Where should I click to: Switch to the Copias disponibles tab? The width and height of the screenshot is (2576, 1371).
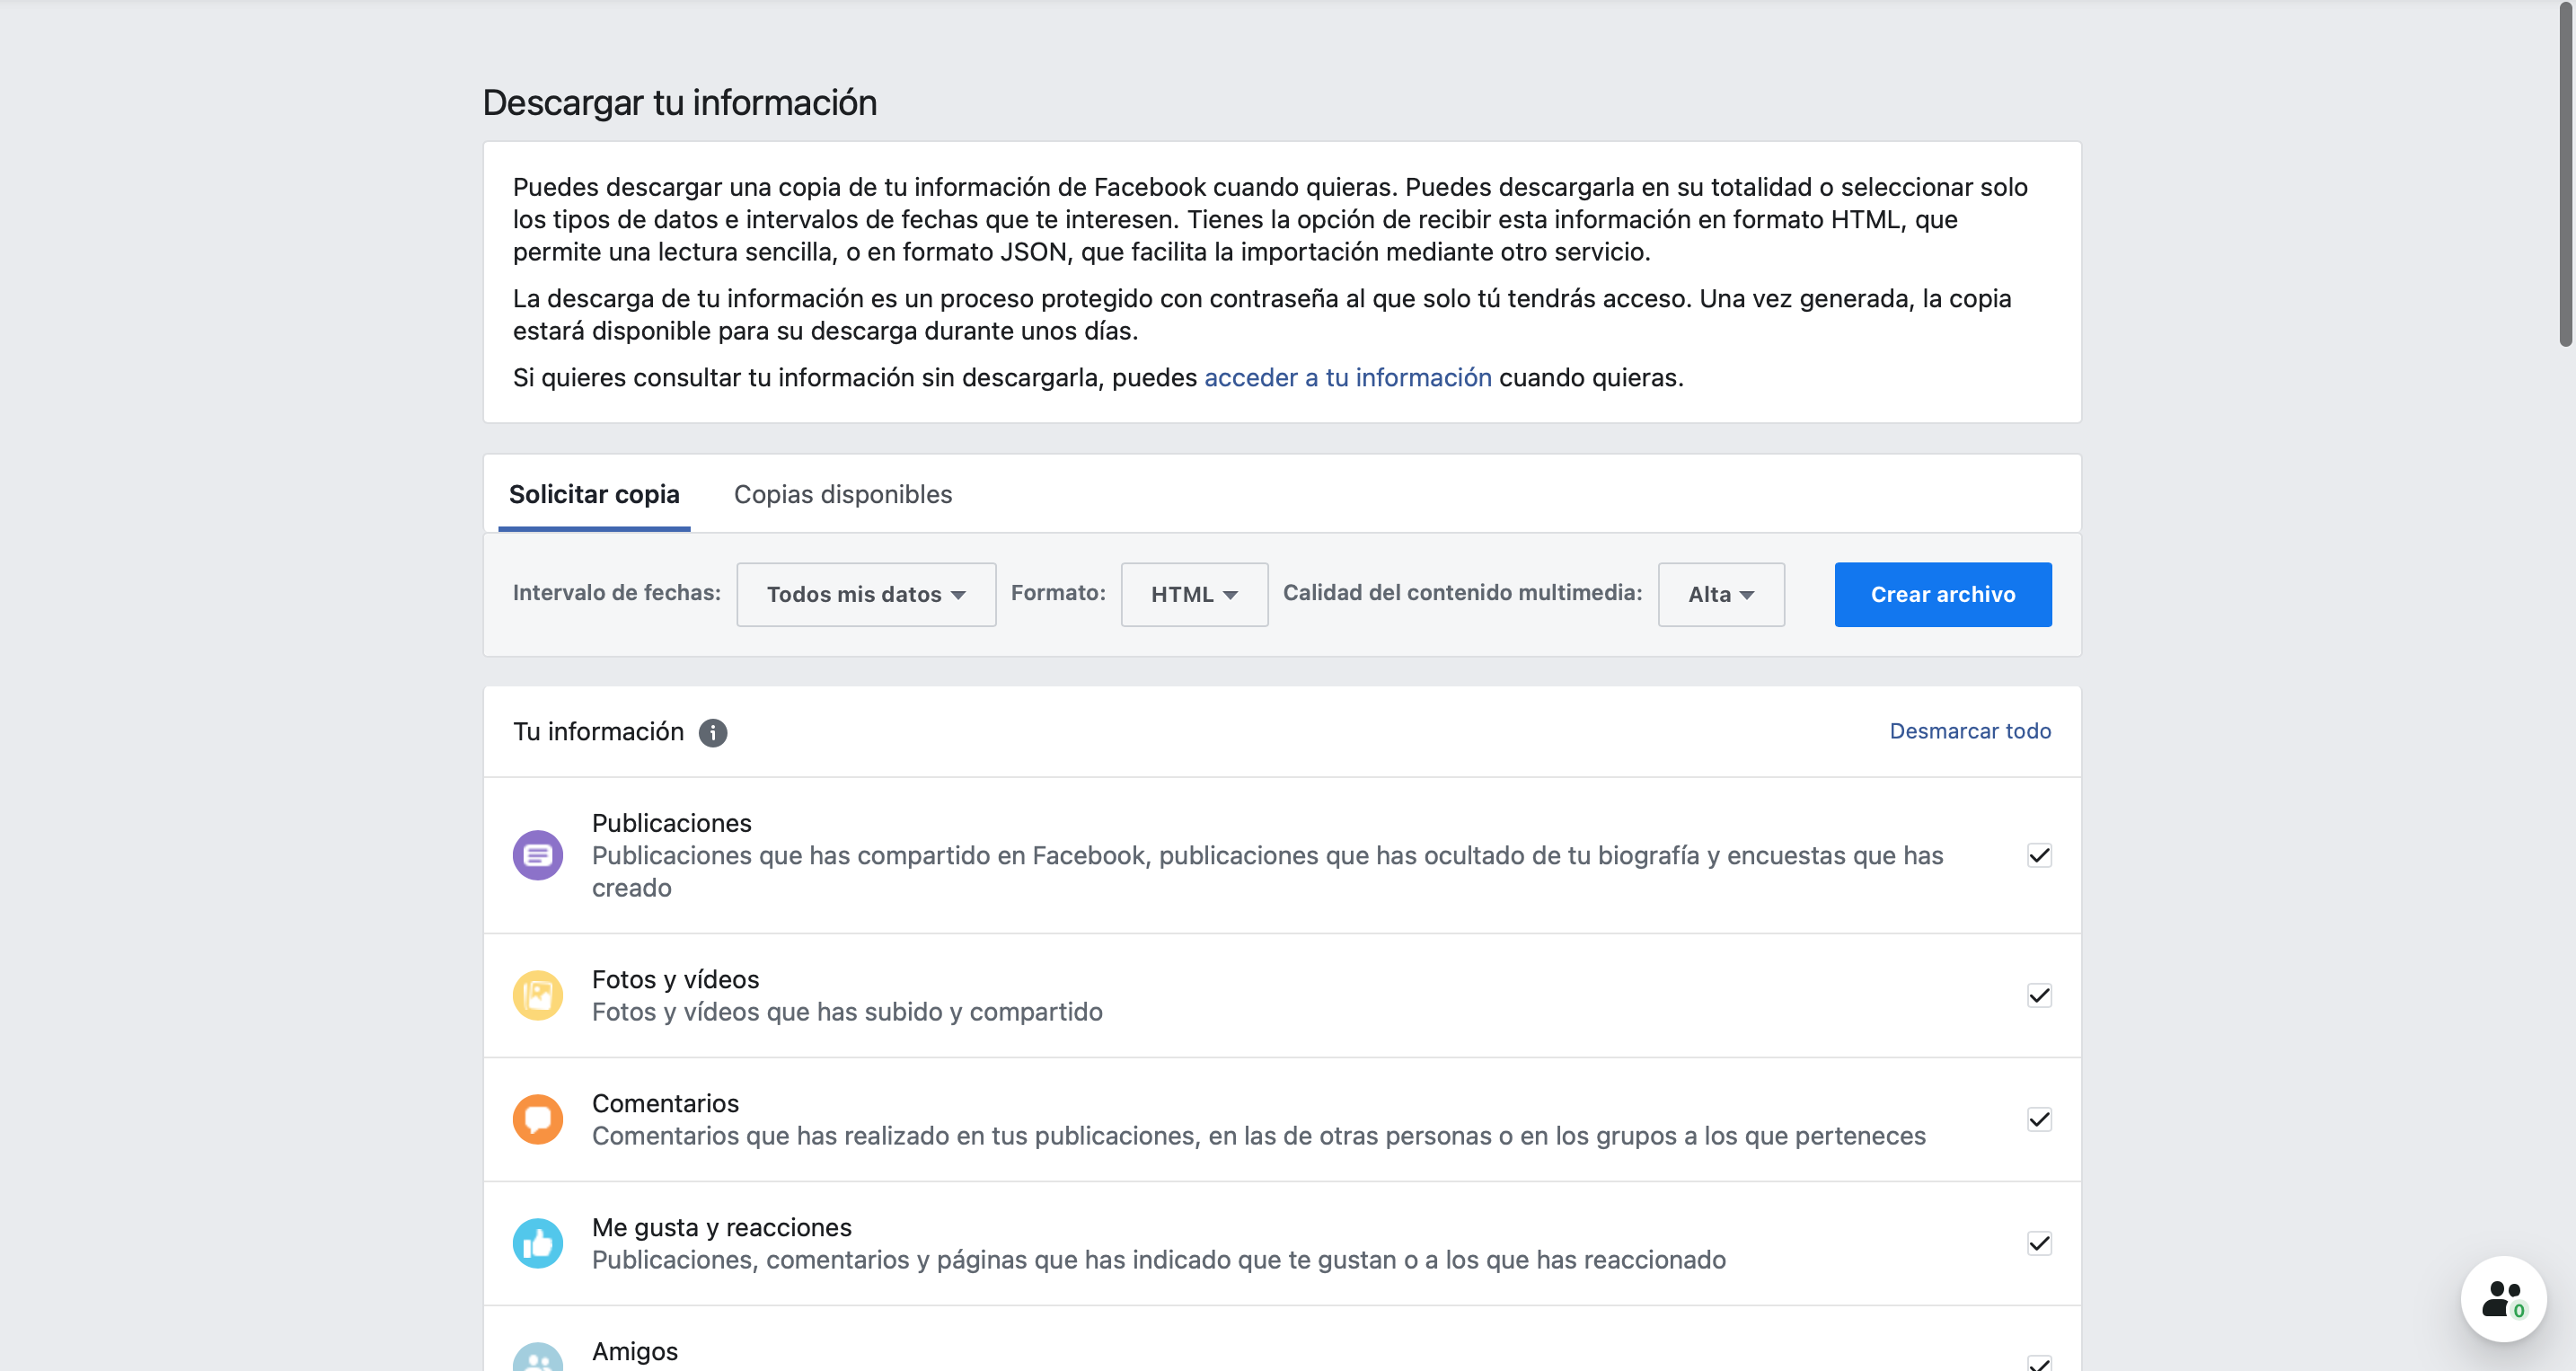click(x=842, y=494)
